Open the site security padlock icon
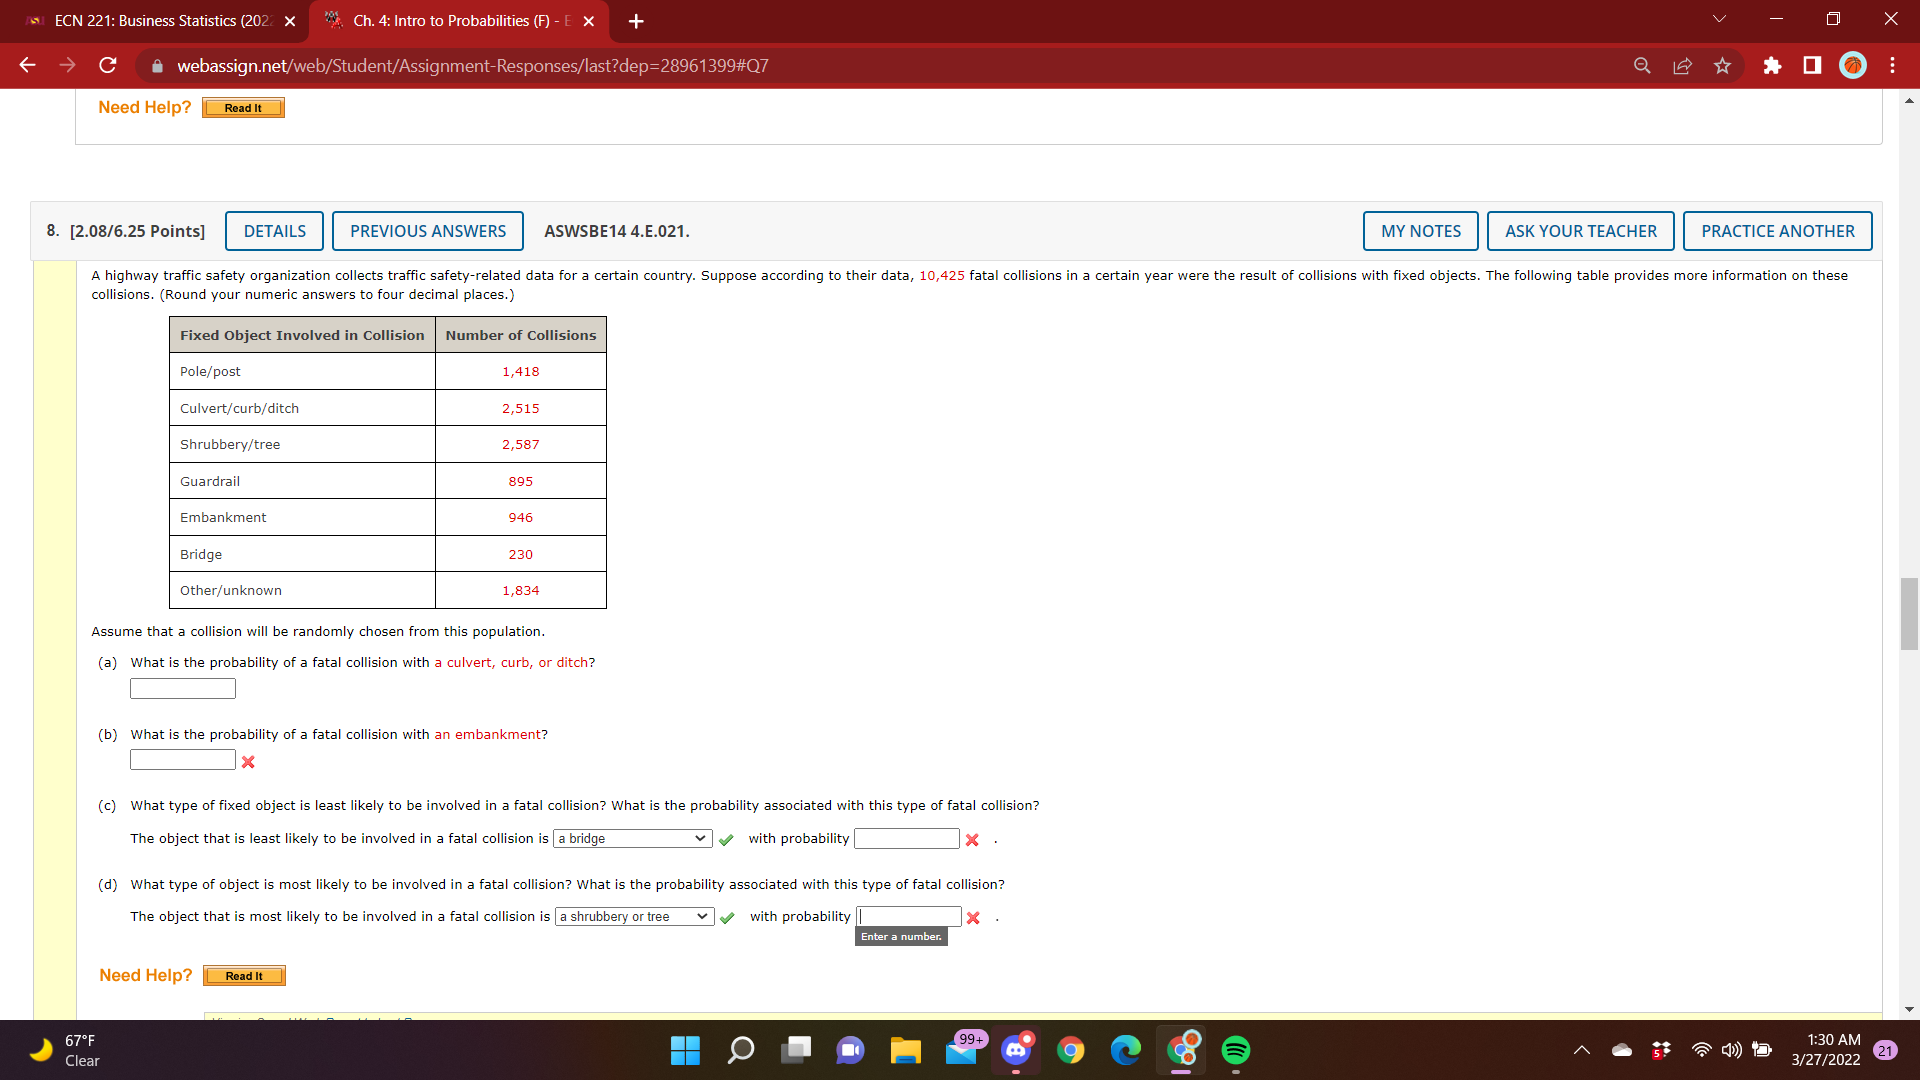The width and height of the screenshot is (1920, 1080). point(157,66)
